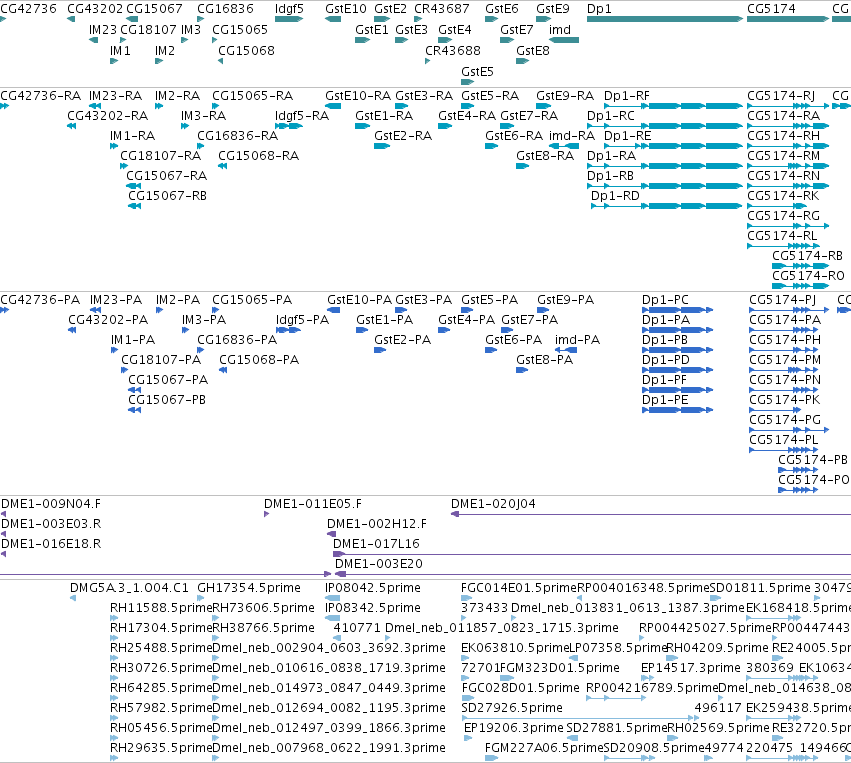Select clone DME1-003E20 label
The width and height of the screenshot is (851, 763).
click(378, 564)
